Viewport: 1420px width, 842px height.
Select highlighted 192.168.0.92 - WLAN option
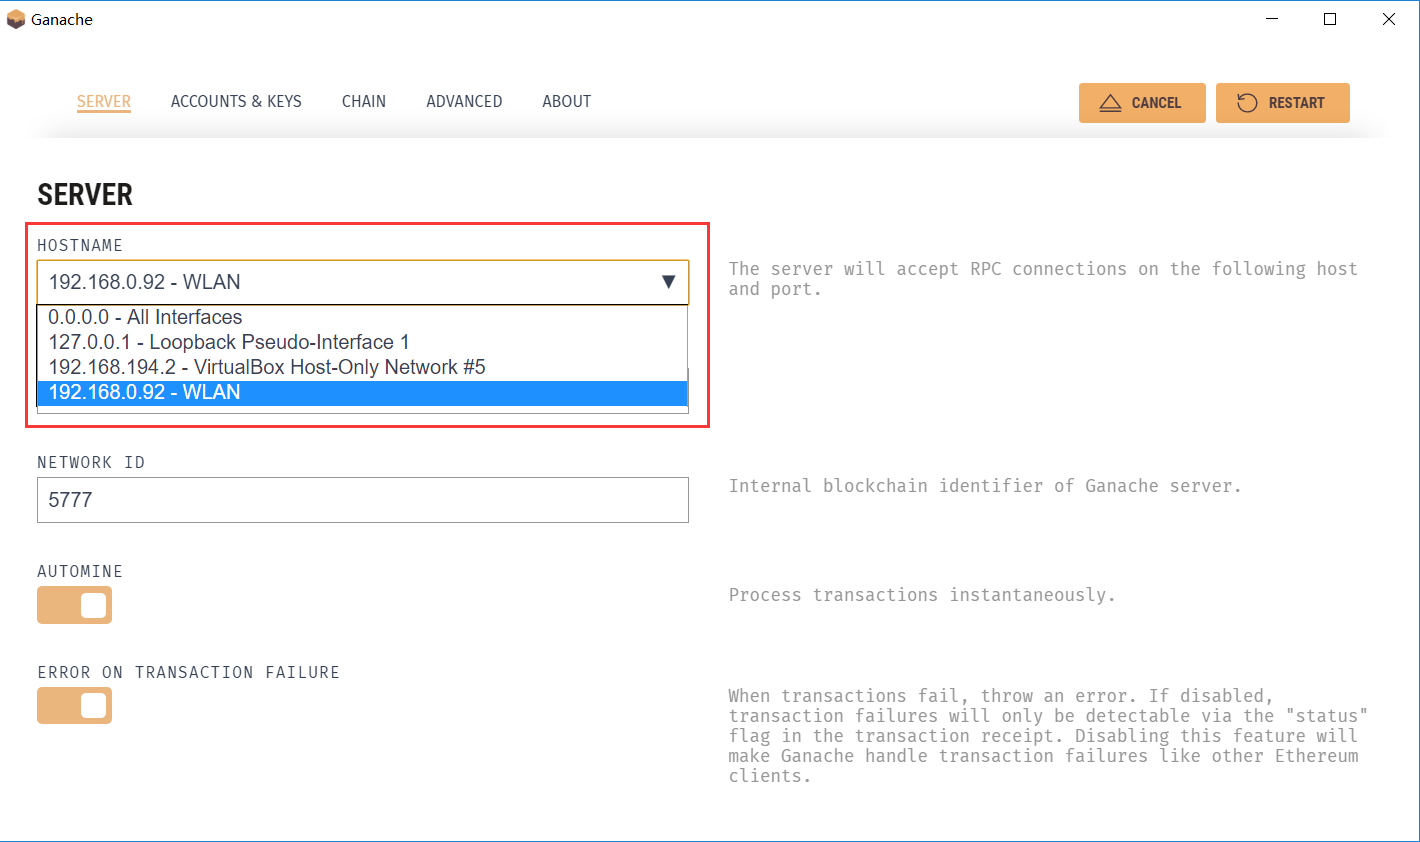(x=362, y=392)
